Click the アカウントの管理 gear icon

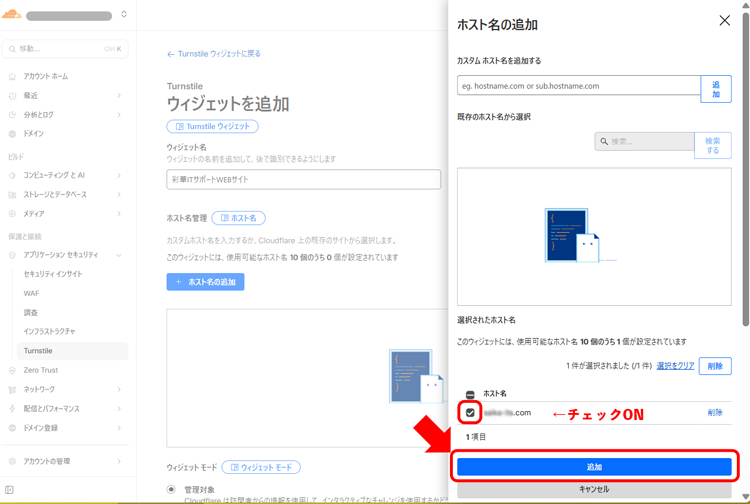(12, 461)
